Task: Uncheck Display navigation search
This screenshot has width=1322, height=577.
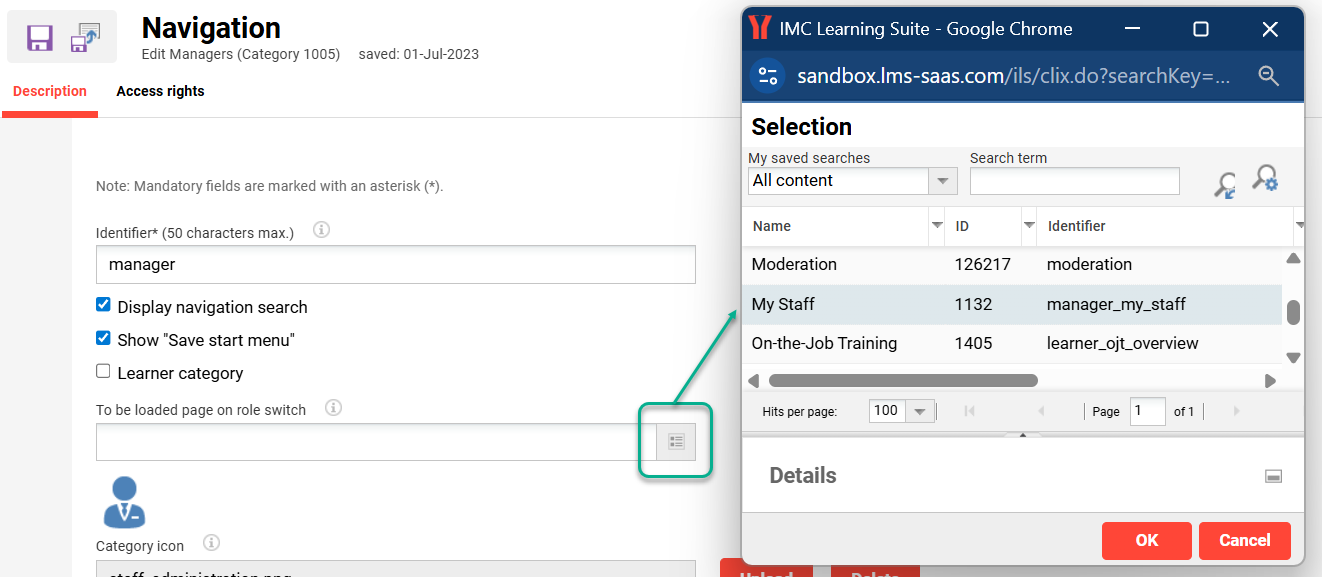Action: pyautogui.click(x=103, y=306)
